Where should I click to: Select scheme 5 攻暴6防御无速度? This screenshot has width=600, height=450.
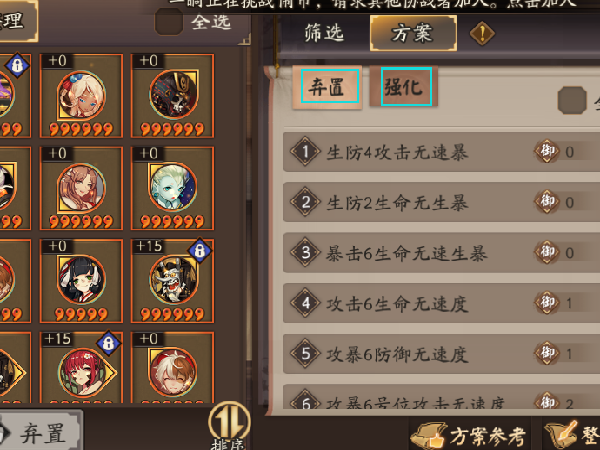442,354
